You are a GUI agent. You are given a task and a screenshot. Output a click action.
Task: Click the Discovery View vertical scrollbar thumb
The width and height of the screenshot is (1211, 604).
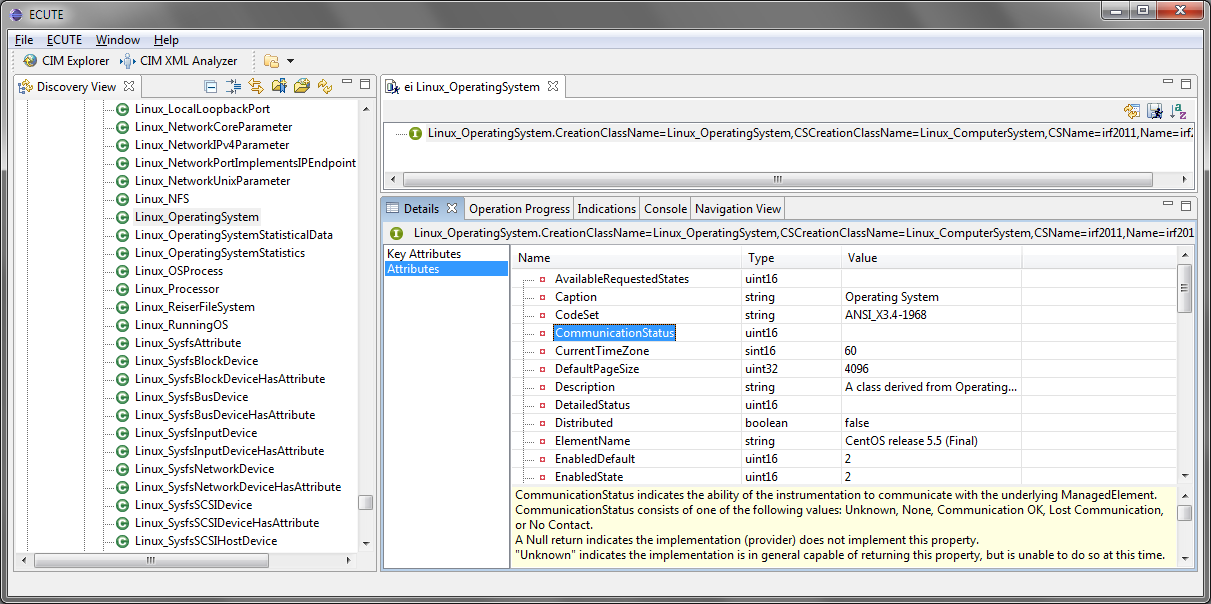(x=366, y=502)
